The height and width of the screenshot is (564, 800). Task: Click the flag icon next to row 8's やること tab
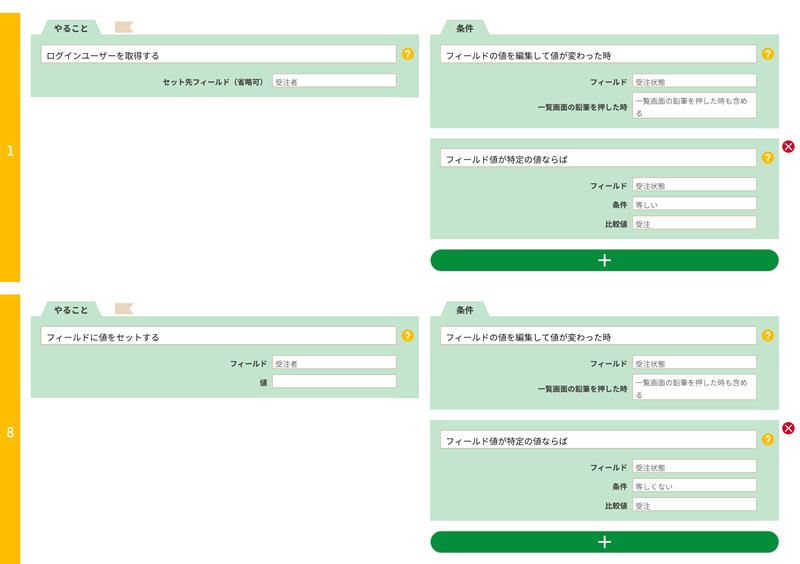click(x=124, y=309)
